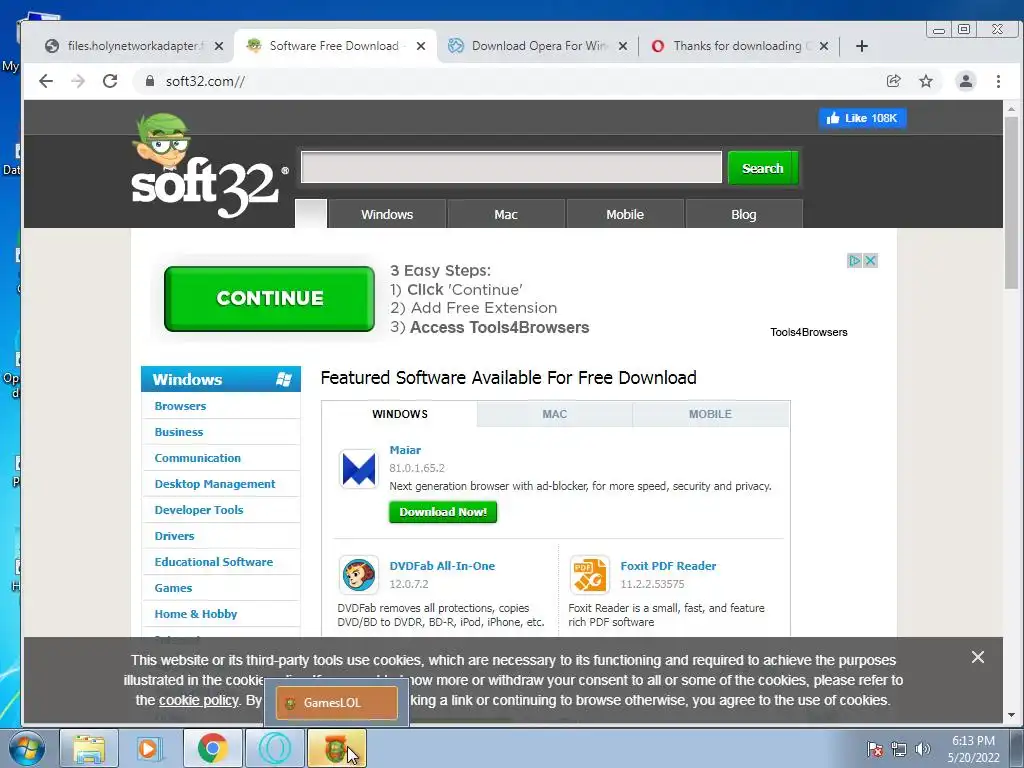1024x768 pixels.
Task: Reload the soft32 page
Action: click(x=110, y=81)
